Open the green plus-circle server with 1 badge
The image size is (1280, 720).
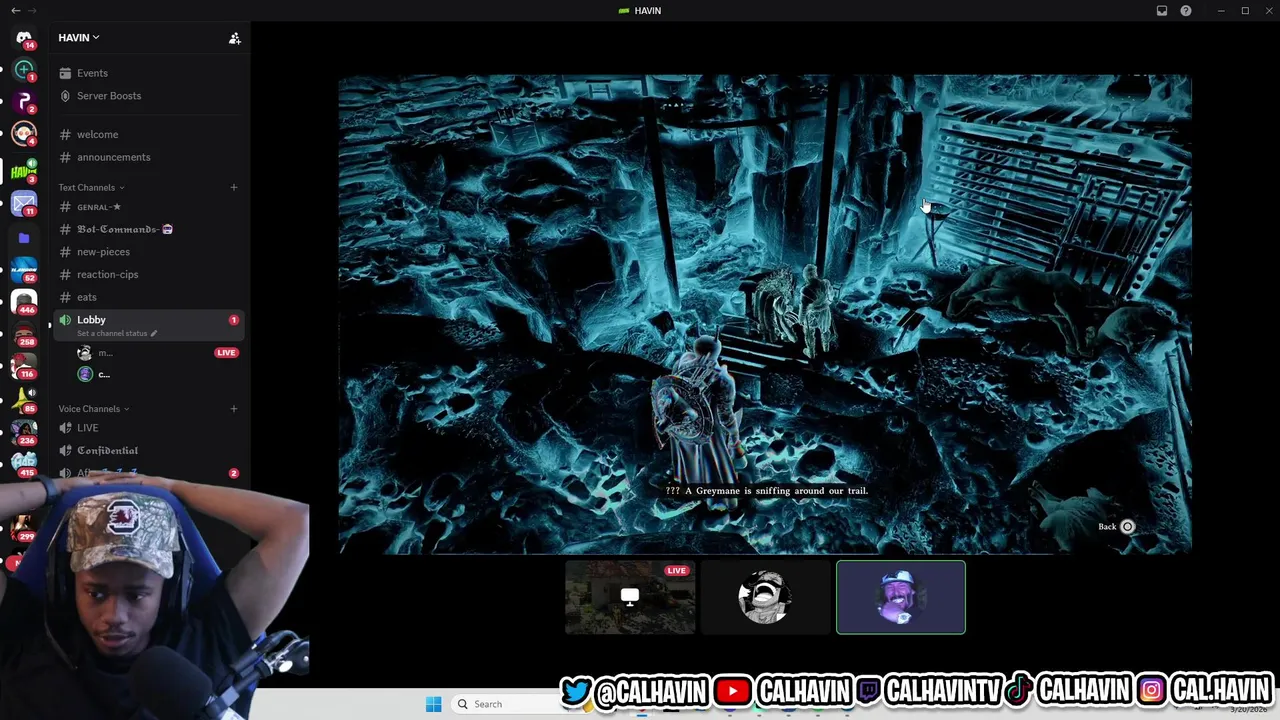pos(24,69)
